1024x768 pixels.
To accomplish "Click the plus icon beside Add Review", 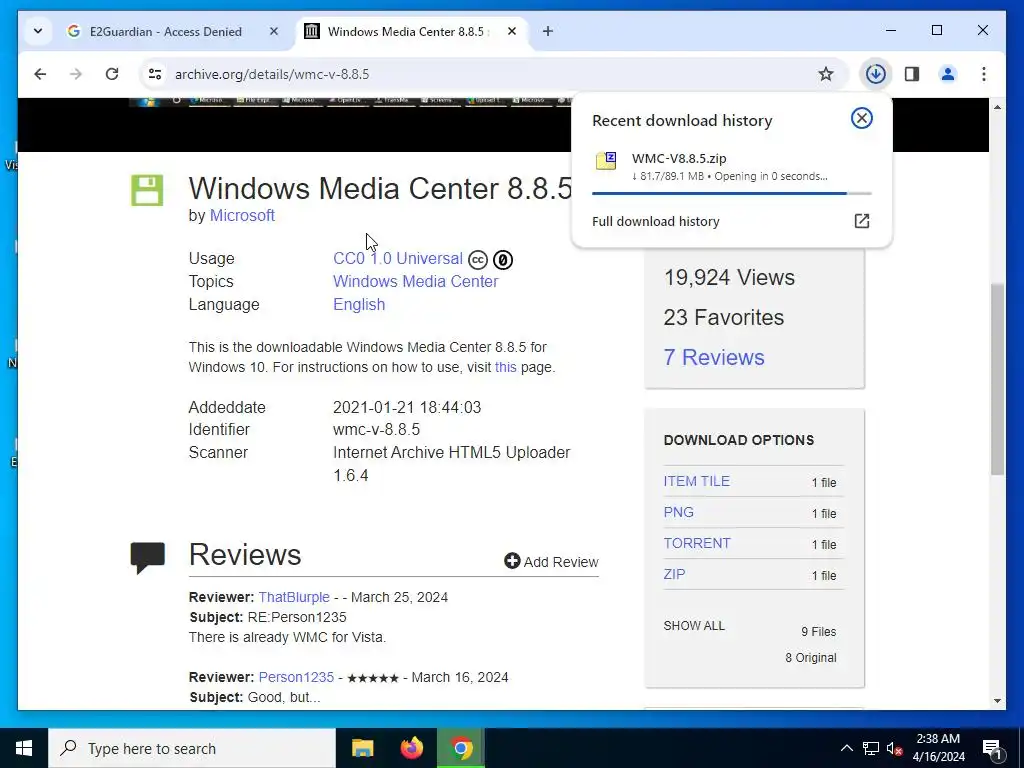I will pyautogui.click(x=512, y=561).
